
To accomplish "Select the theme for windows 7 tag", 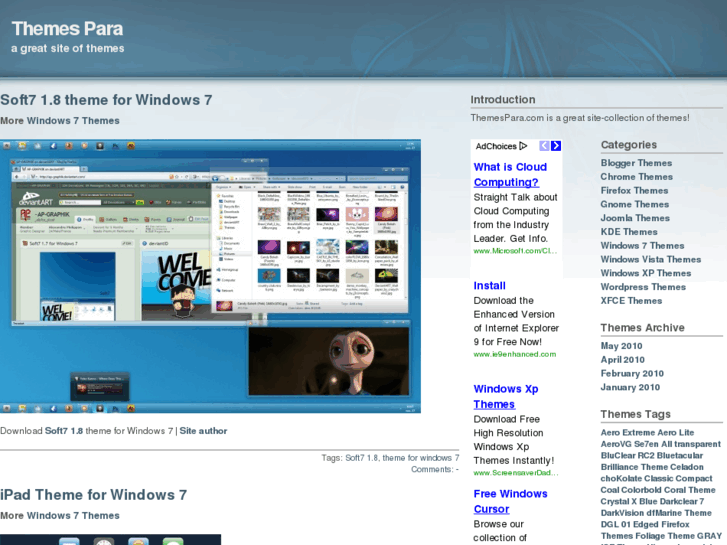I will 421,458.
